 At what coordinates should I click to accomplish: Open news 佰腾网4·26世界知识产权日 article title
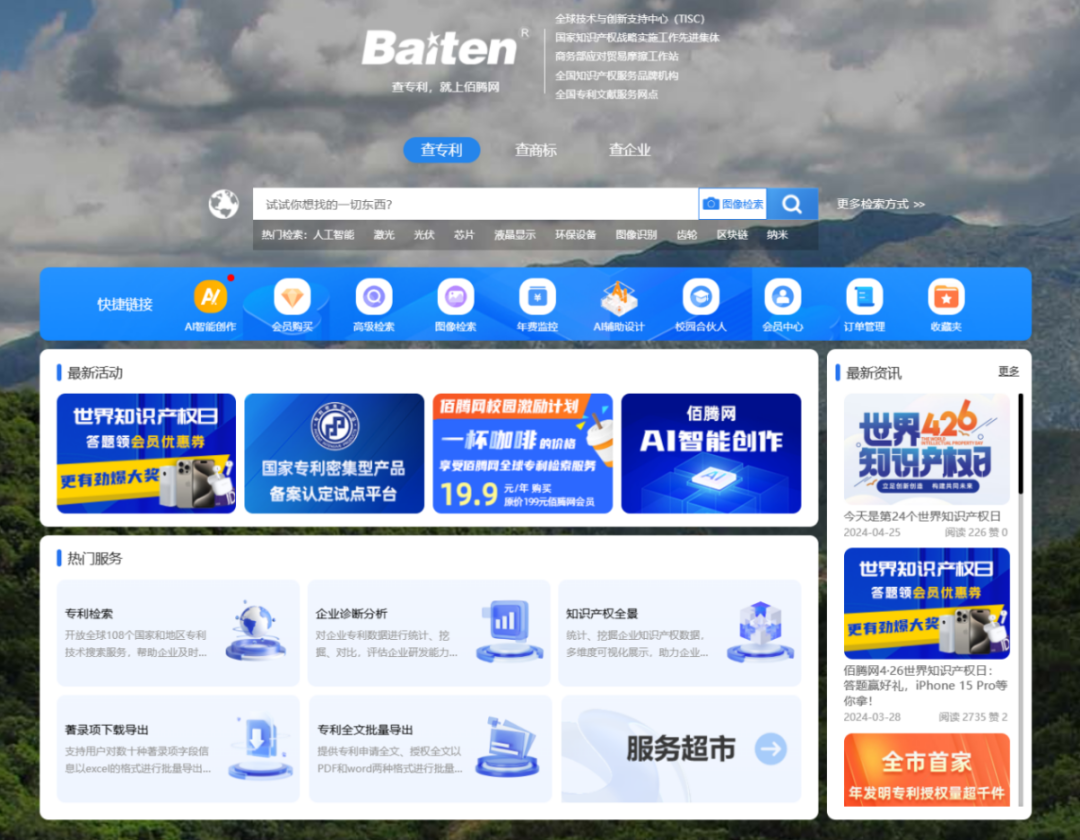point(926,685)
